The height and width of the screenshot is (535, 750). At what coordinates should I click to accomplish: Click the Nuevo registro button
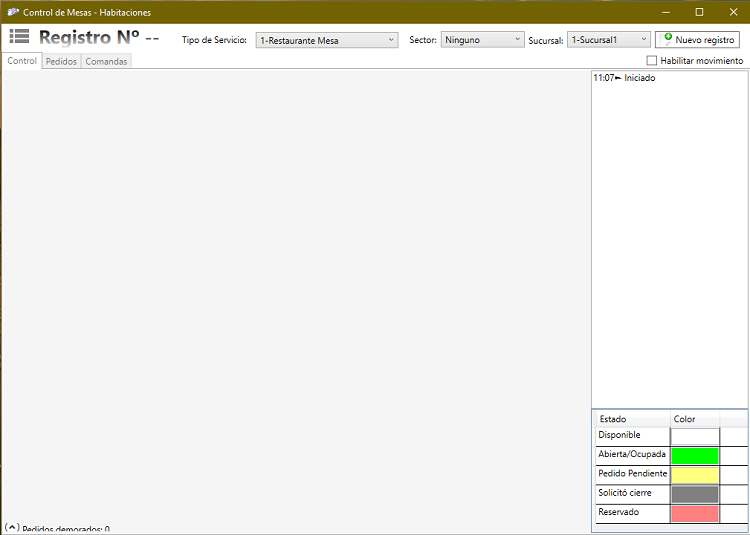click(697, 40)
